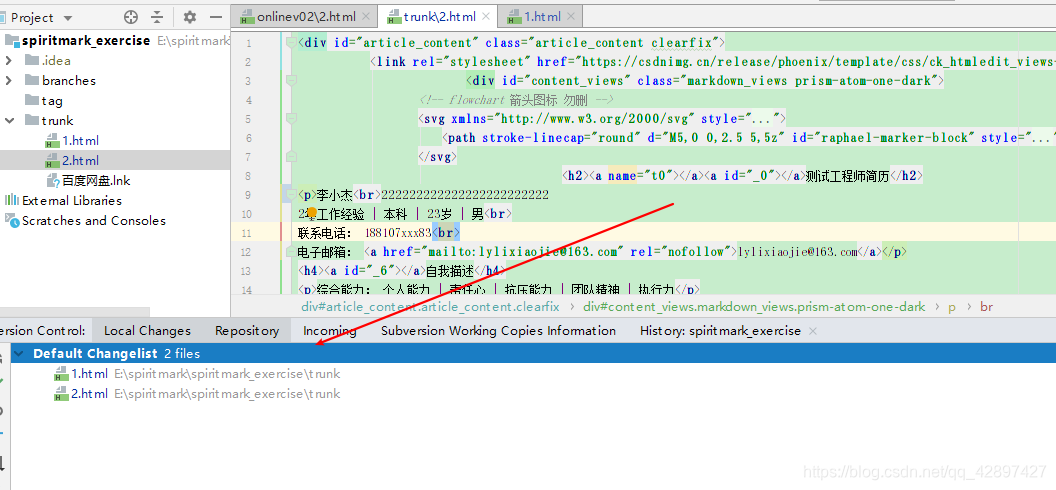Collapse the Default Changelist node
Viewport: 1056px width, 490px height.
[18, 353]
